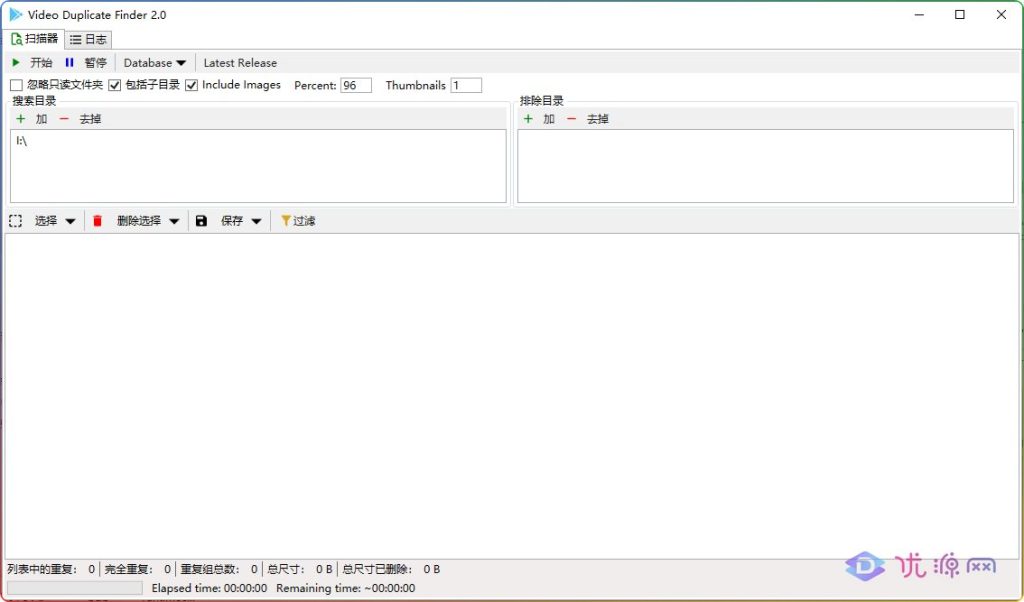Disable the Include Images checkbox

[x=192, y=86]
